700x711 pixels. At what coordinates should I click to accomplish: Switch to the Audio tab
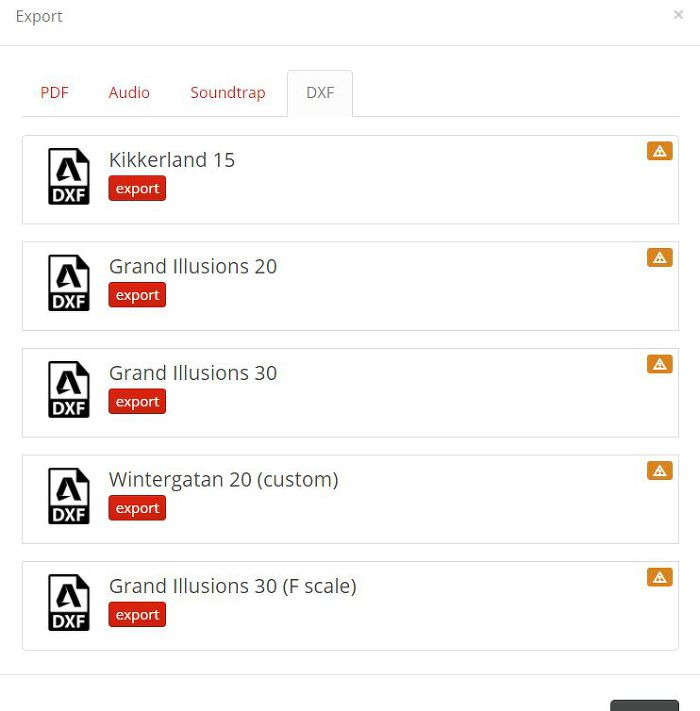point(129,93)
